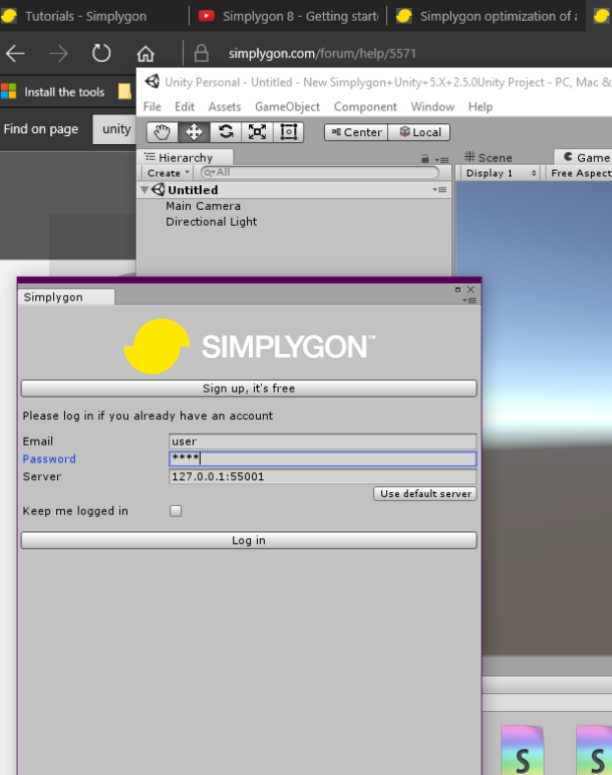612x775 pixels.
Task: Select Main Camera in Hierarchy
Action: tap(203, 206)
